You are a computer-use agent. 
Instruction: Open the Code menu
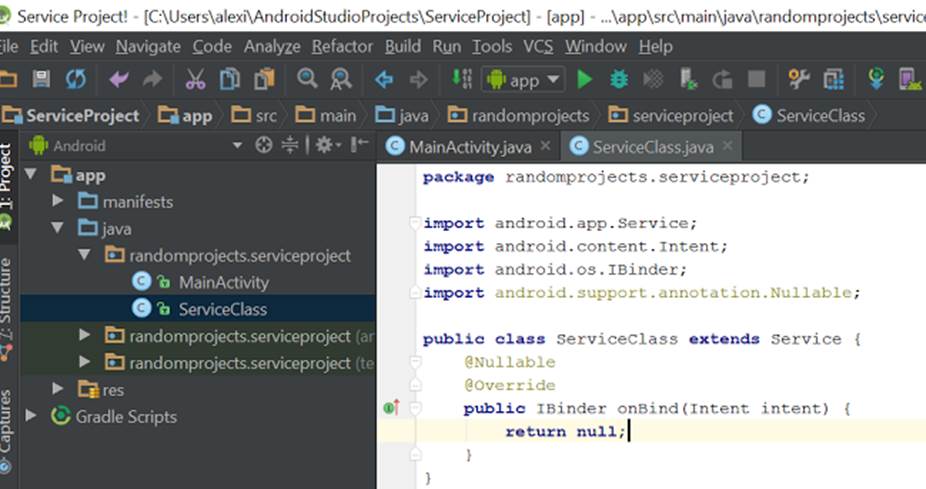pyautogui.click(x=212, y=46)
